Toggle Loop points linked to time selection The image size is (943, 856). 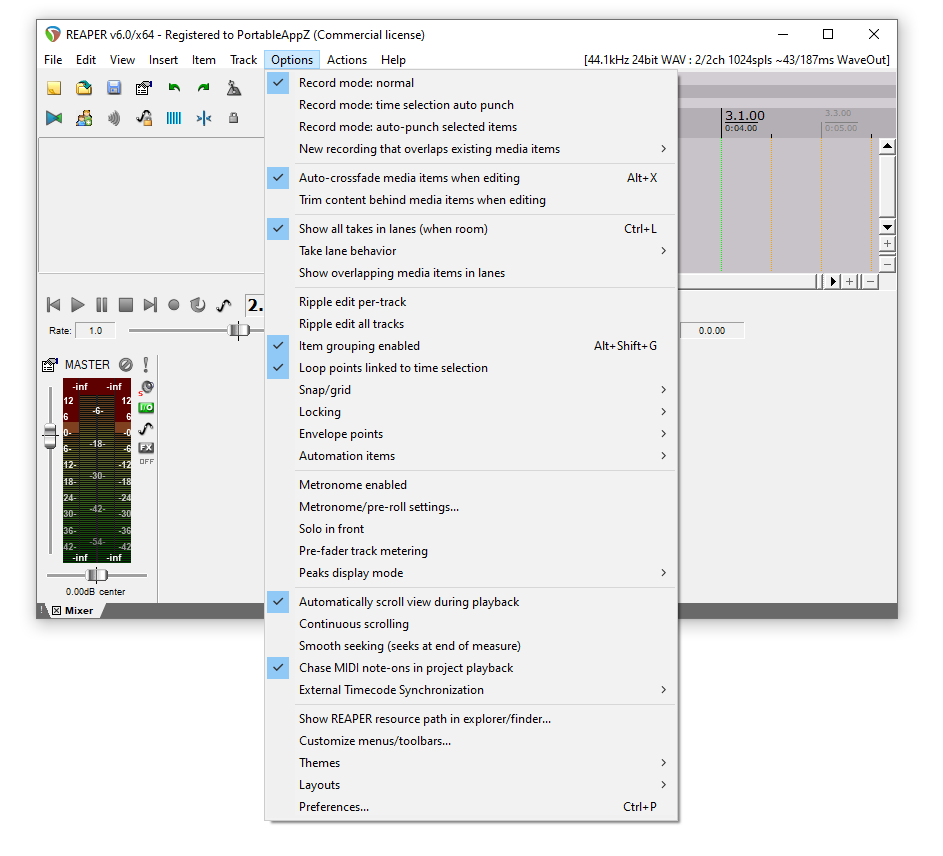(471, 368)
